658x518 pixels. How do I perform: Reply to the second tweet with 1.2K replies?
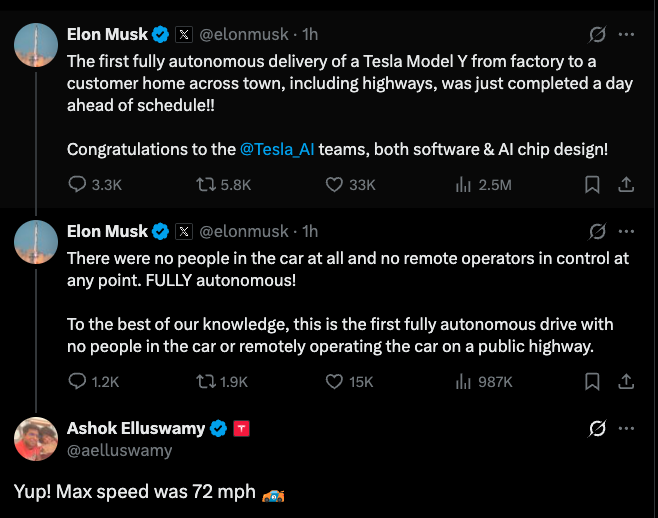(79, 381)
